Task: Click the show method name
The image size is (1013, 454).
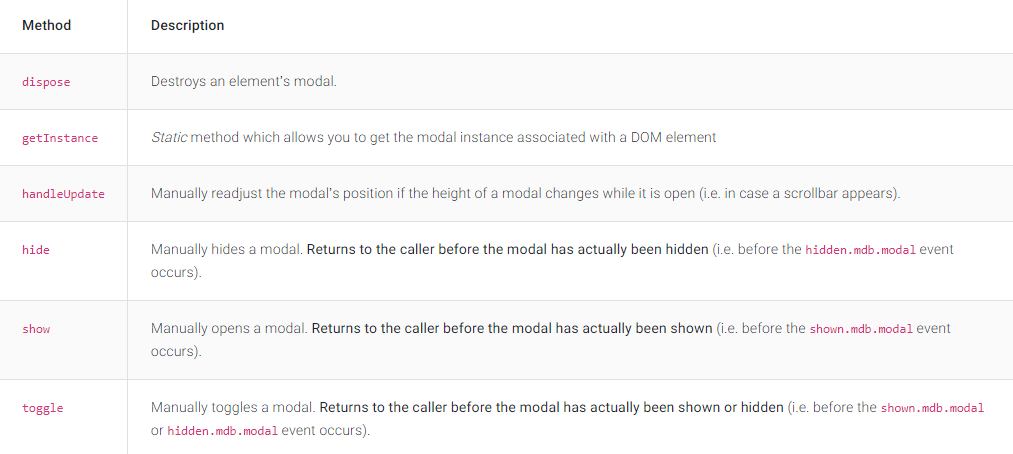Action: tap(36, 329)
